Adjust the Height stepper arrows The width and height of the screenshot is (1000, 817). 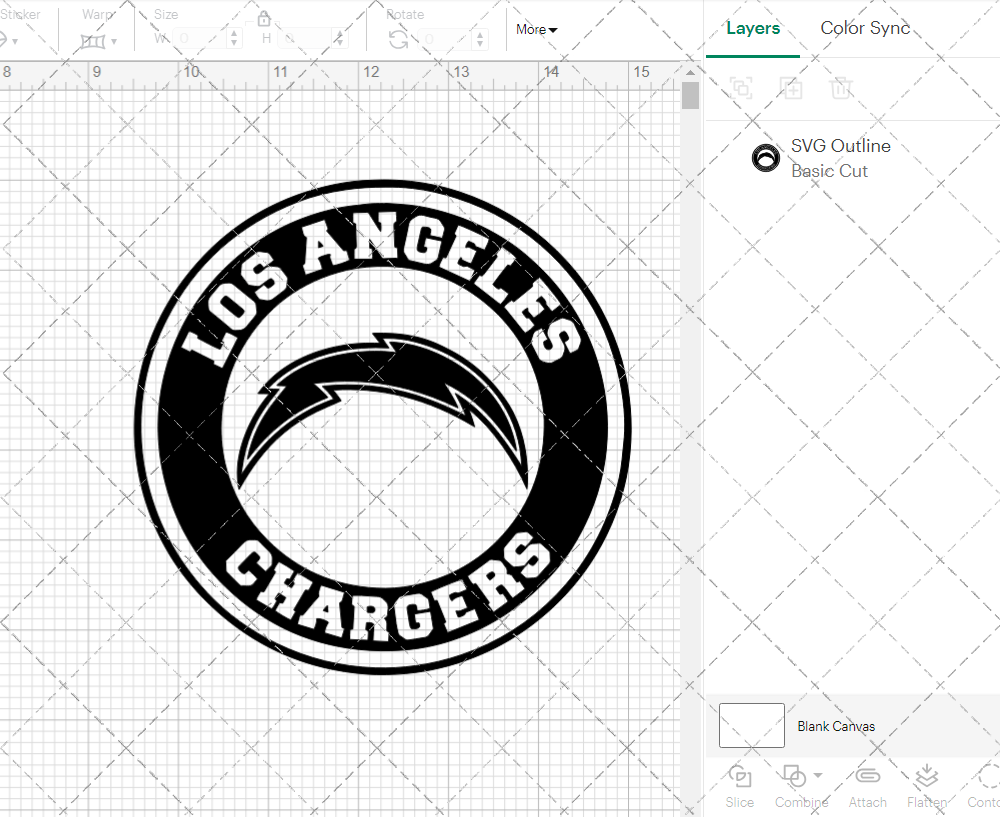click(340, 39)
